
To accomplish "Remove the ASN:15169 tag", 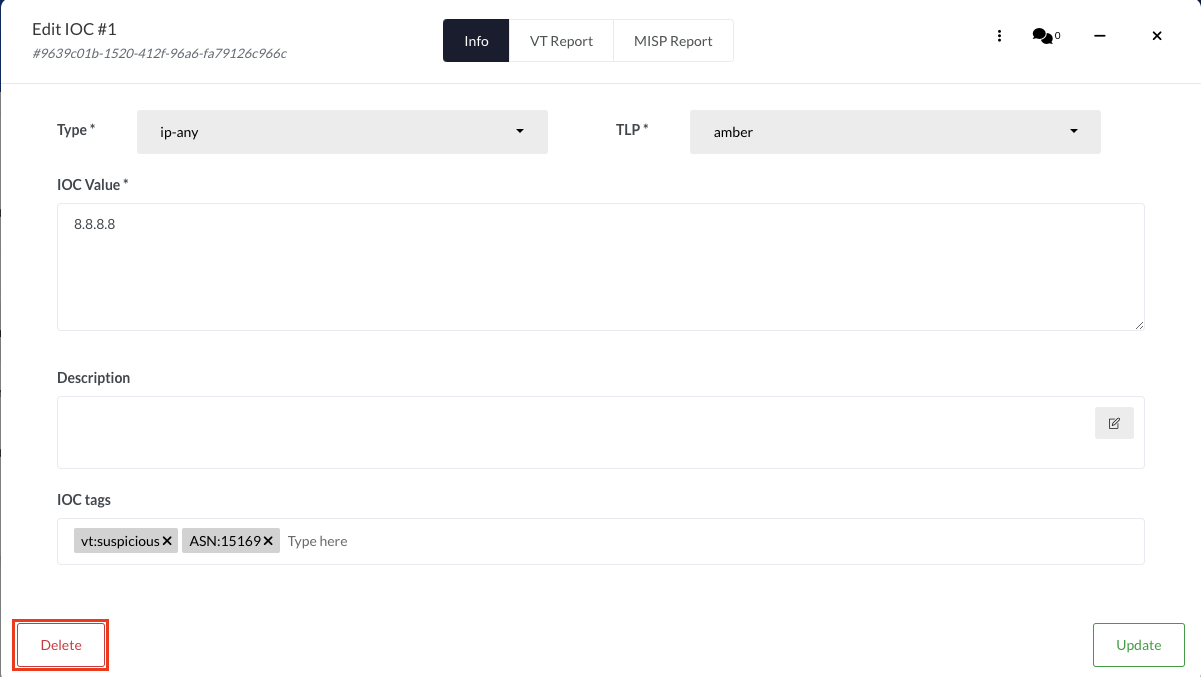I will [x=268, y=541].
